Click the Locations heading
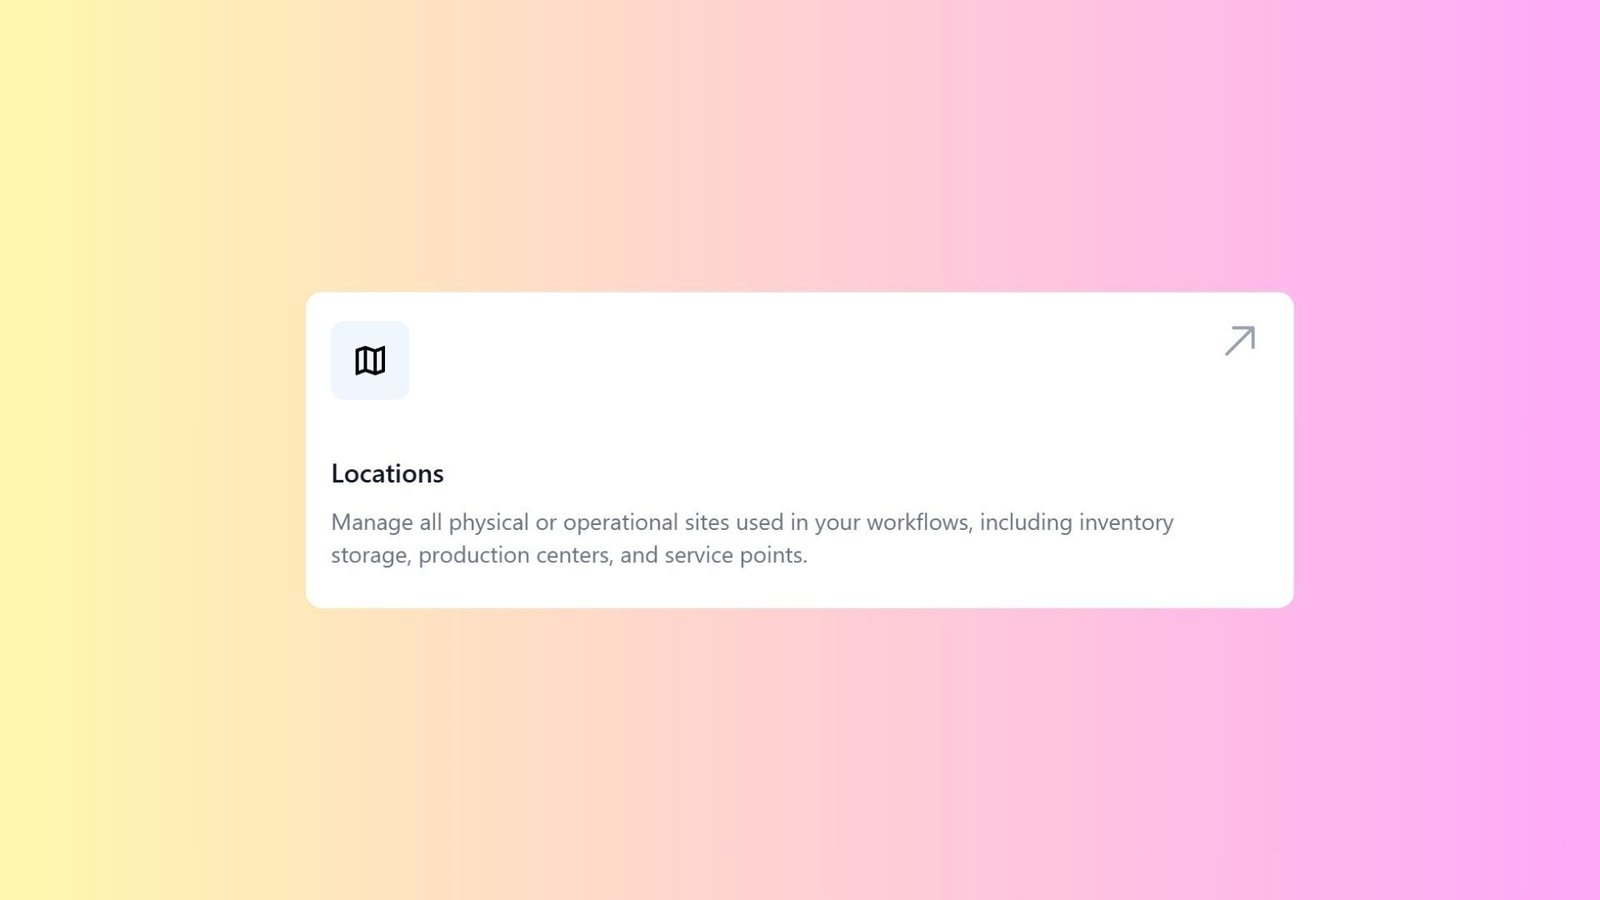 387,473
